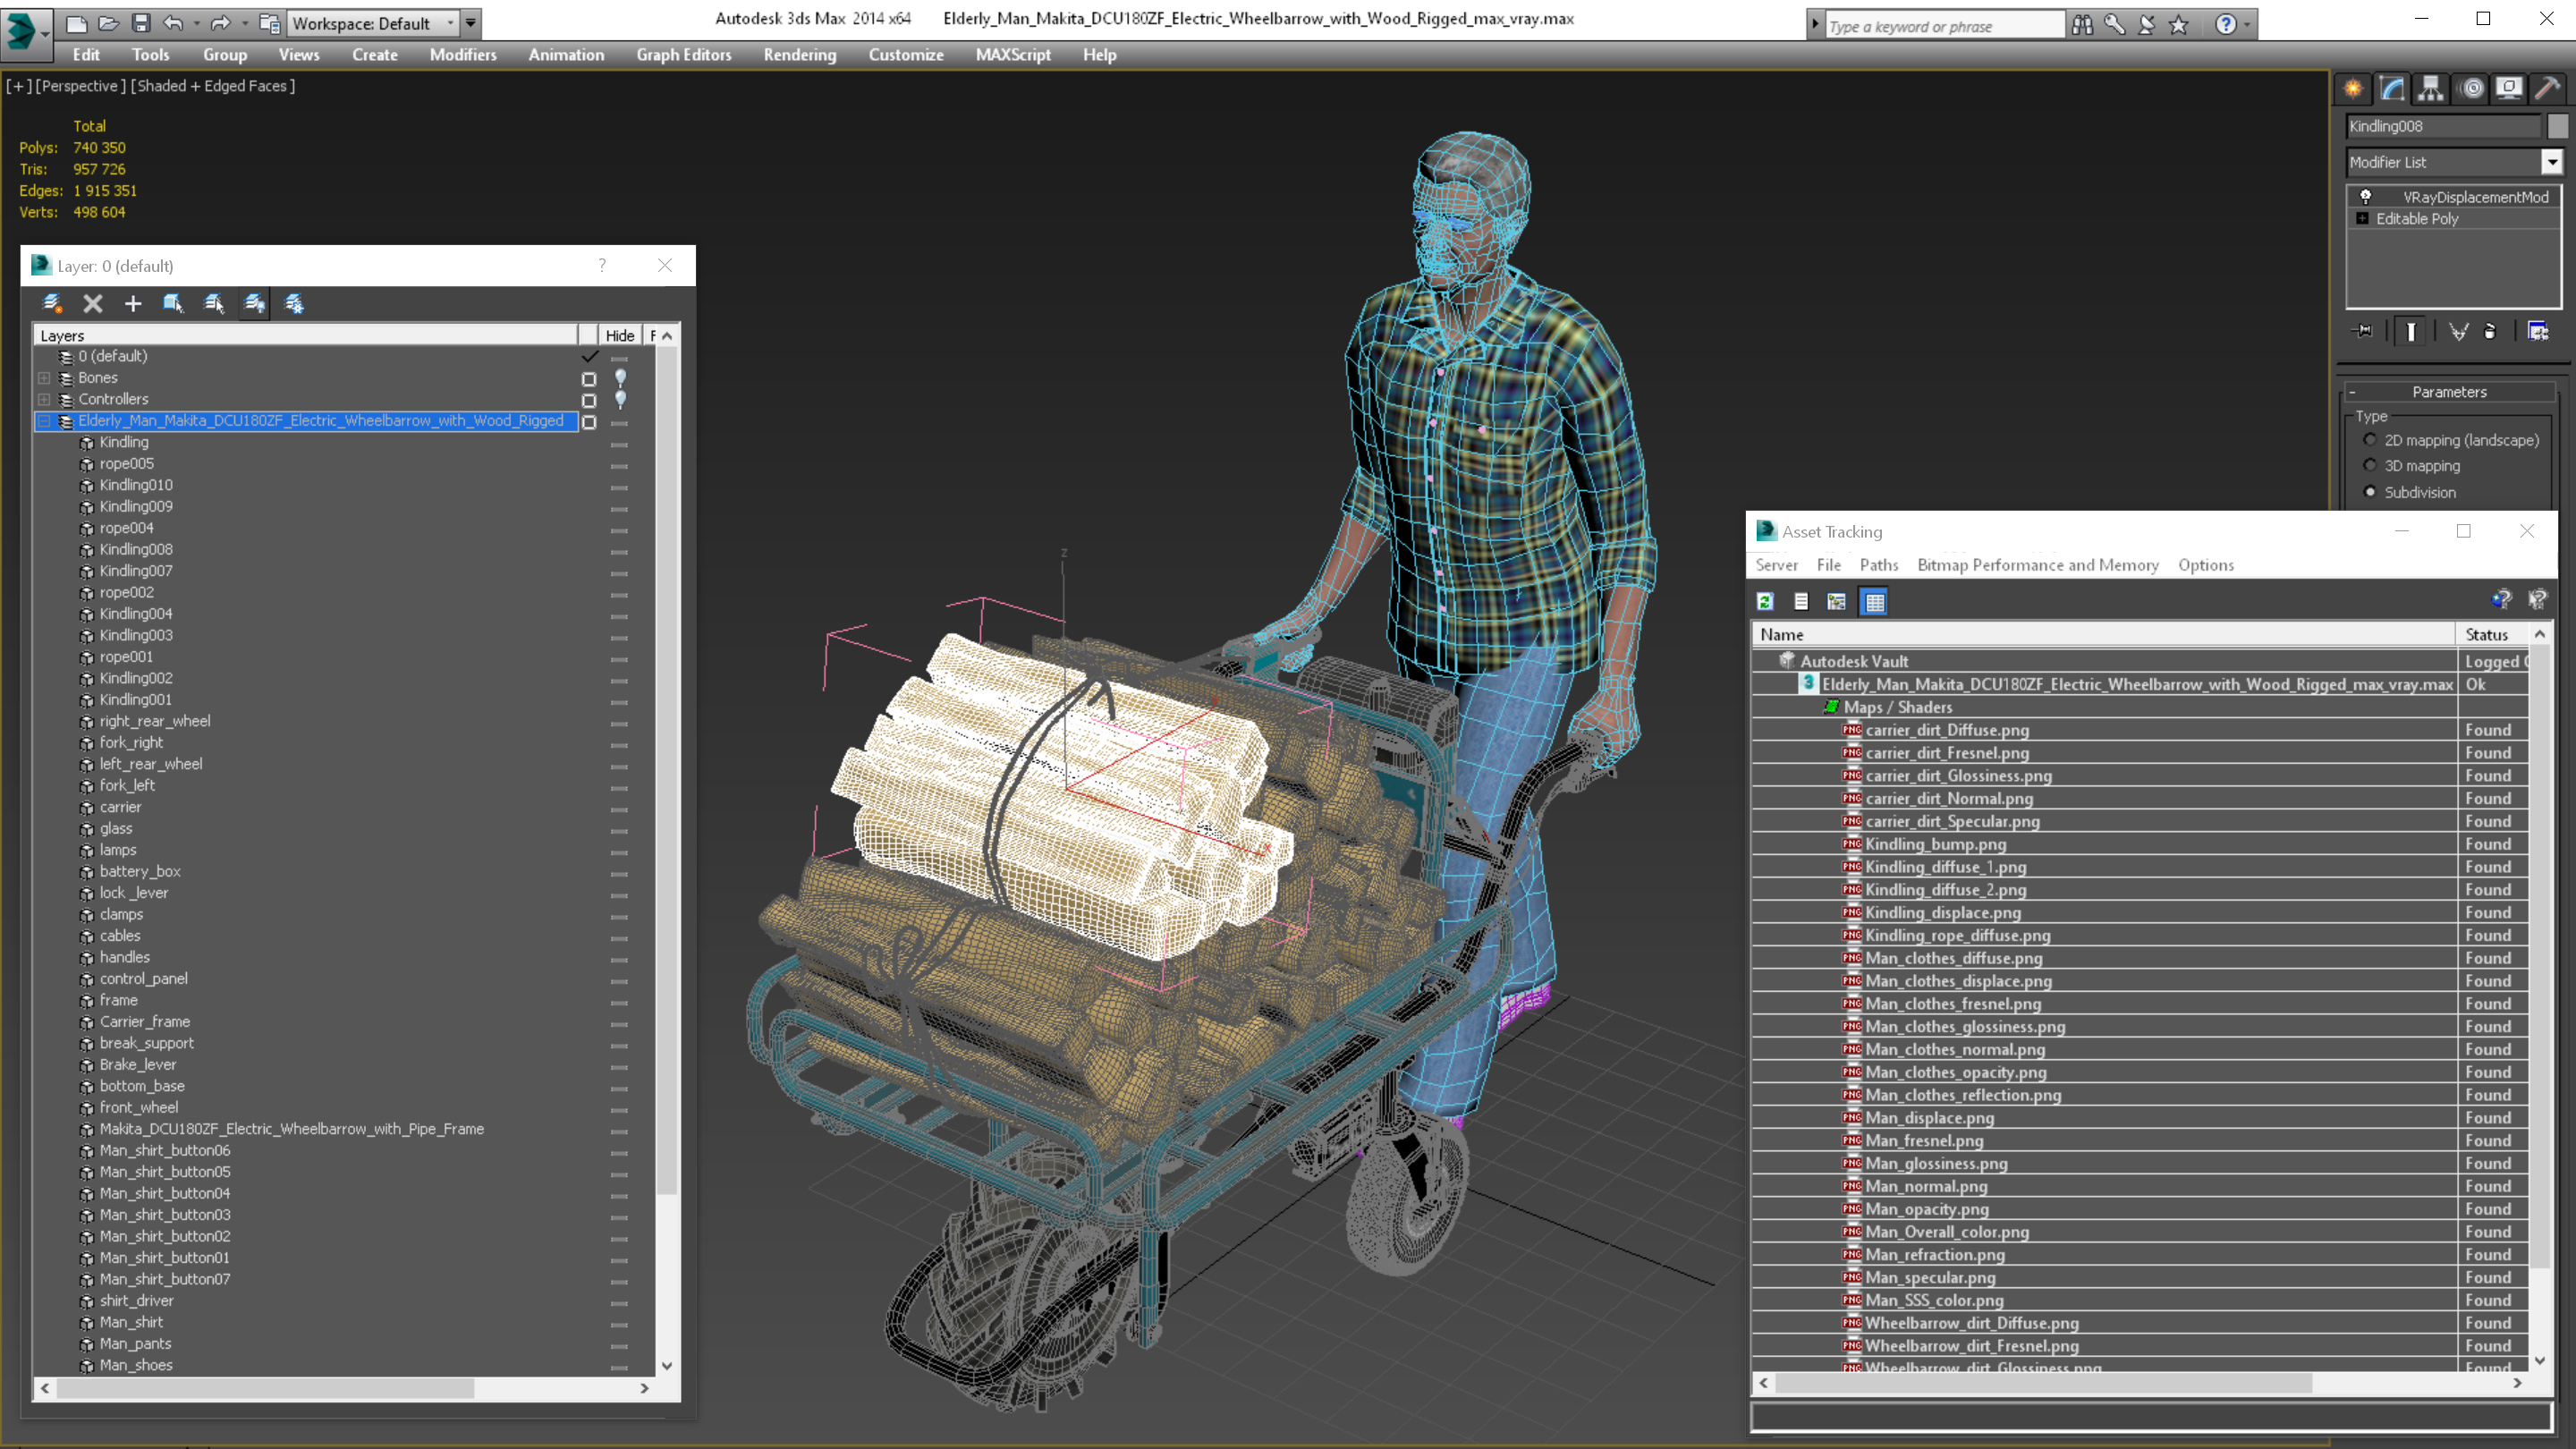This screenshot has height=1449, width=2576.
Task: Click Add Selected Objects plus icon
Action: 133,304
